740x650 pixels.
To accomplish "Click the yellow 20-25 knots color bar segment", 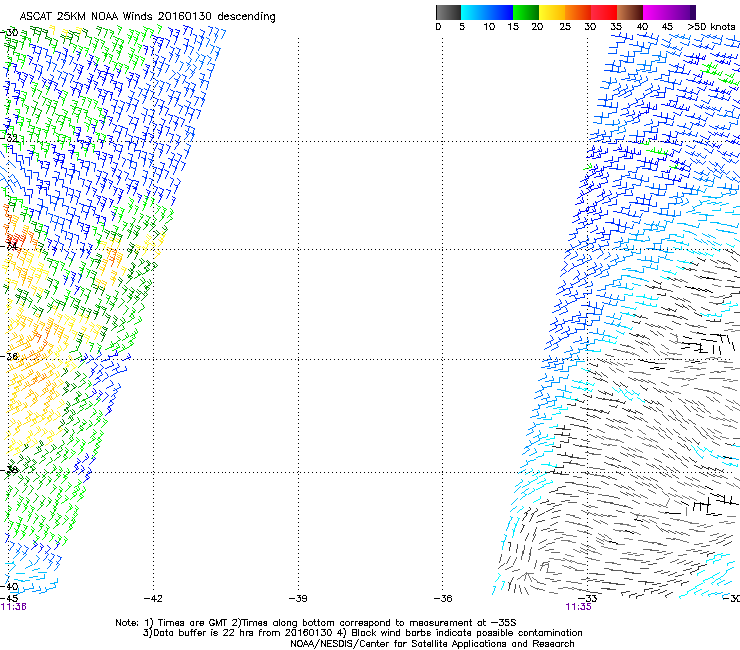I will 552,12.
